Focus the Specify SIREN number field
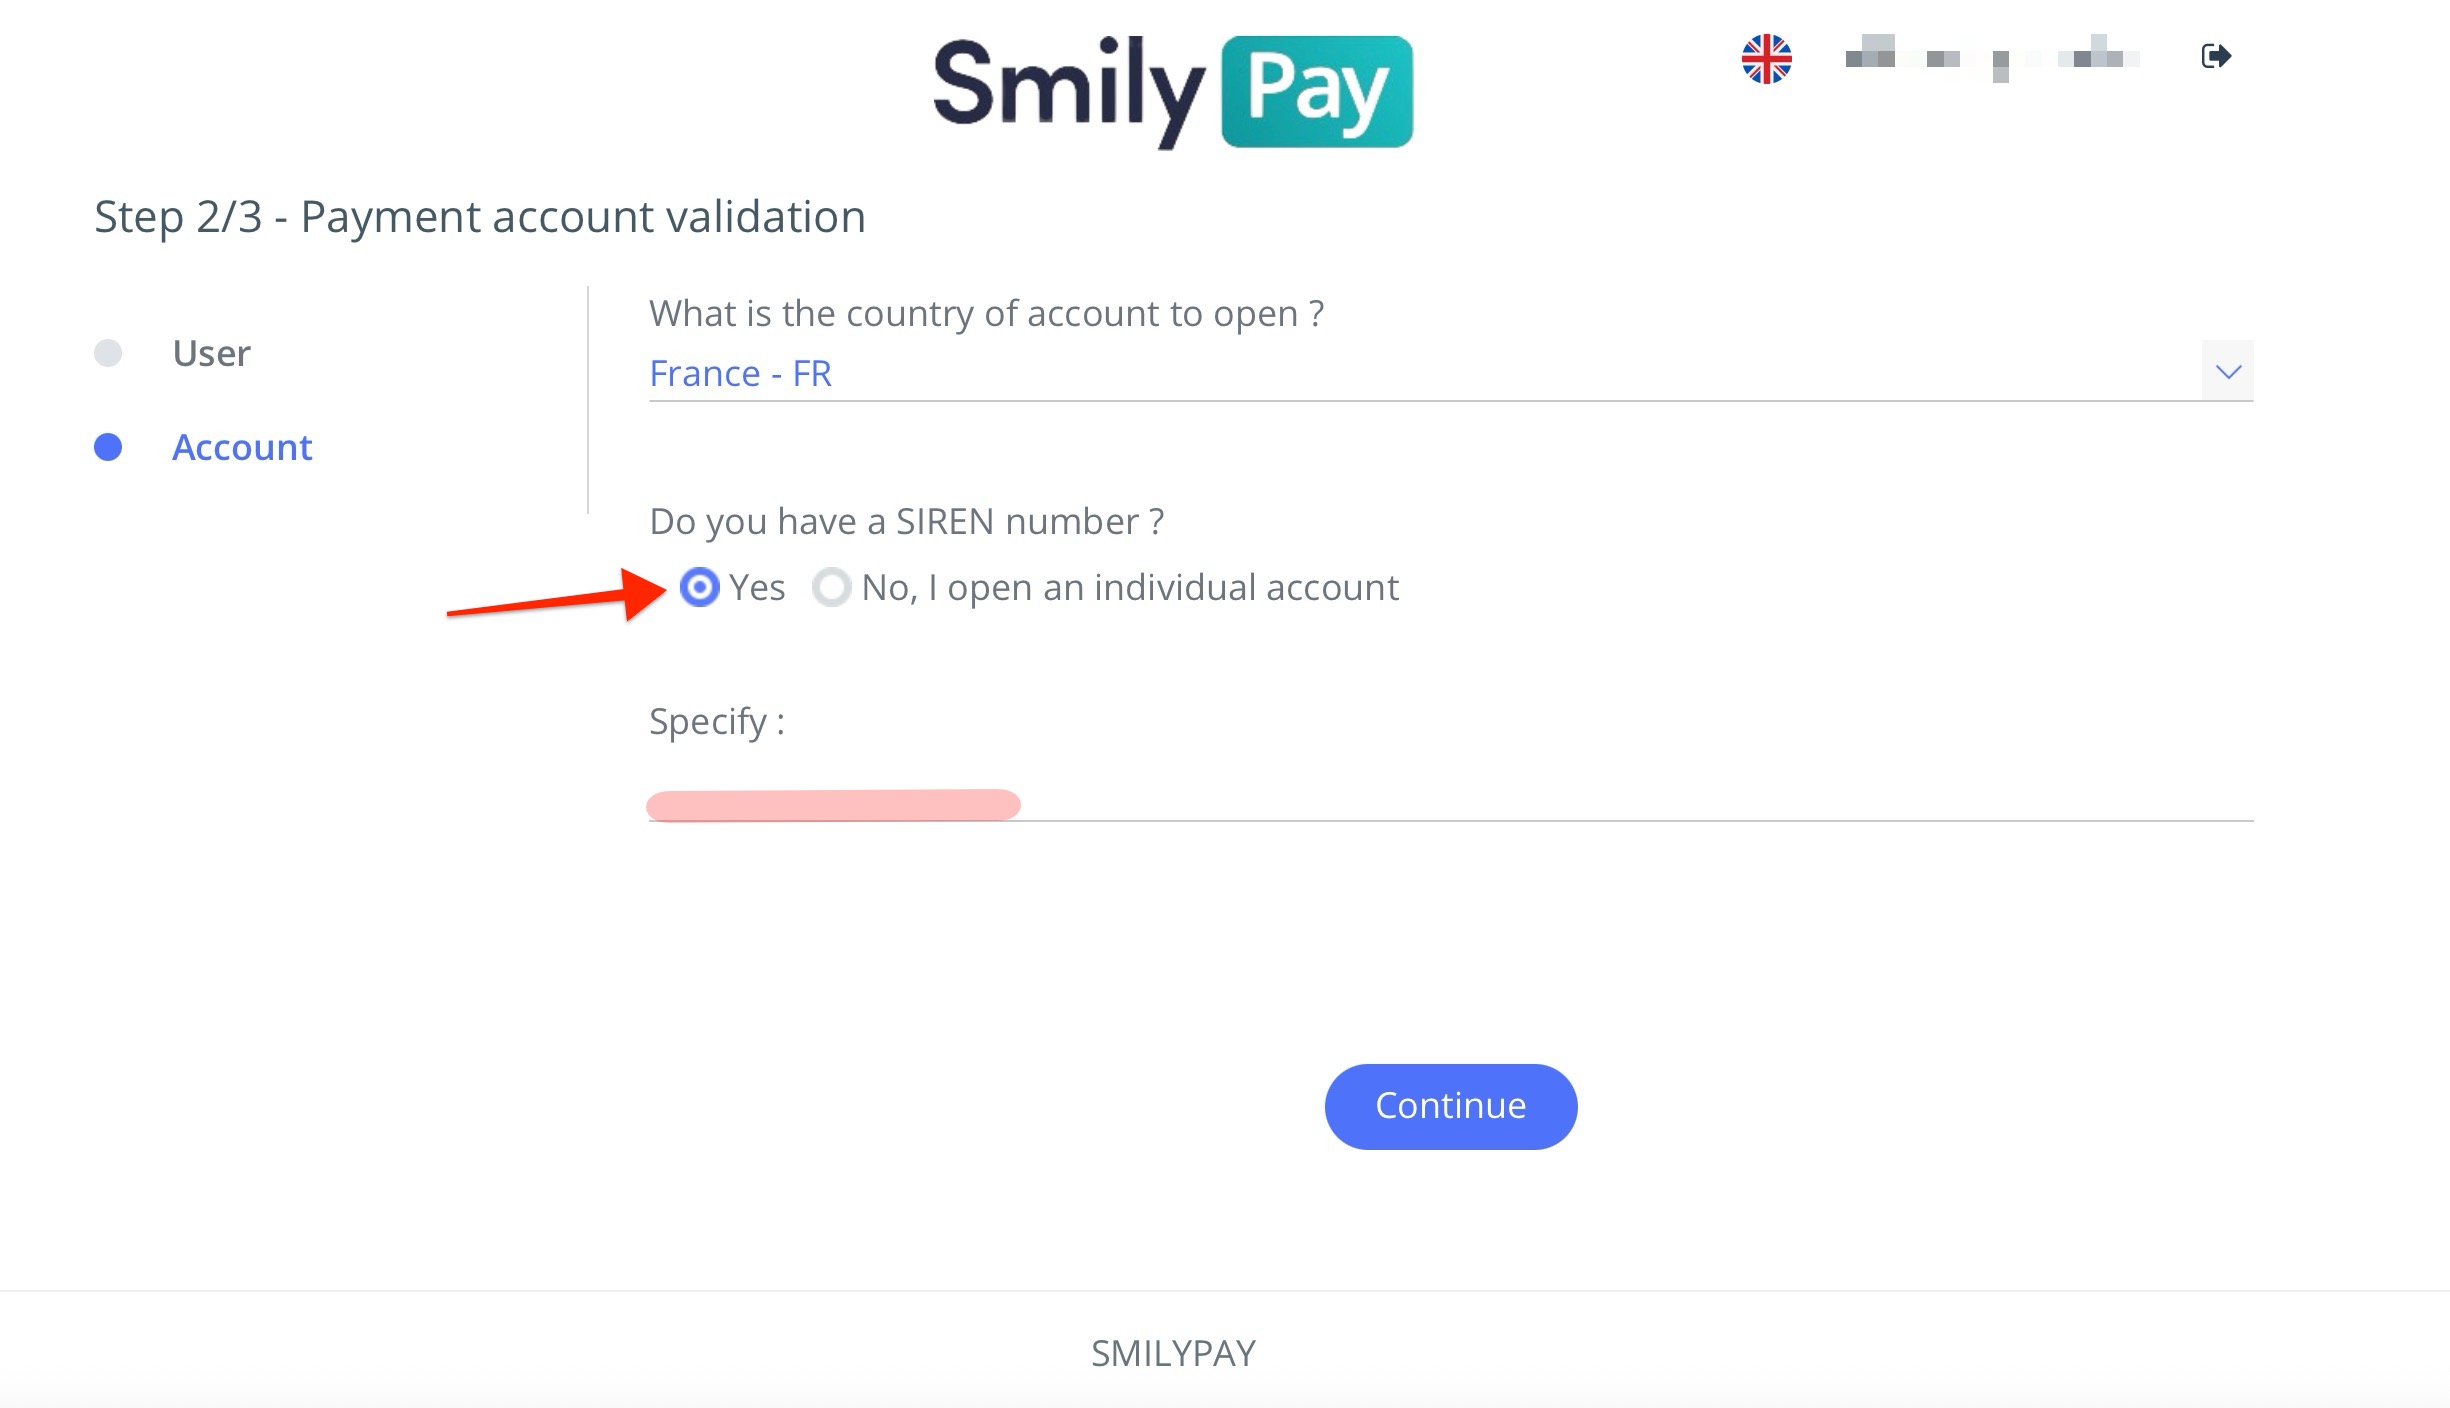 point(1450,802)
